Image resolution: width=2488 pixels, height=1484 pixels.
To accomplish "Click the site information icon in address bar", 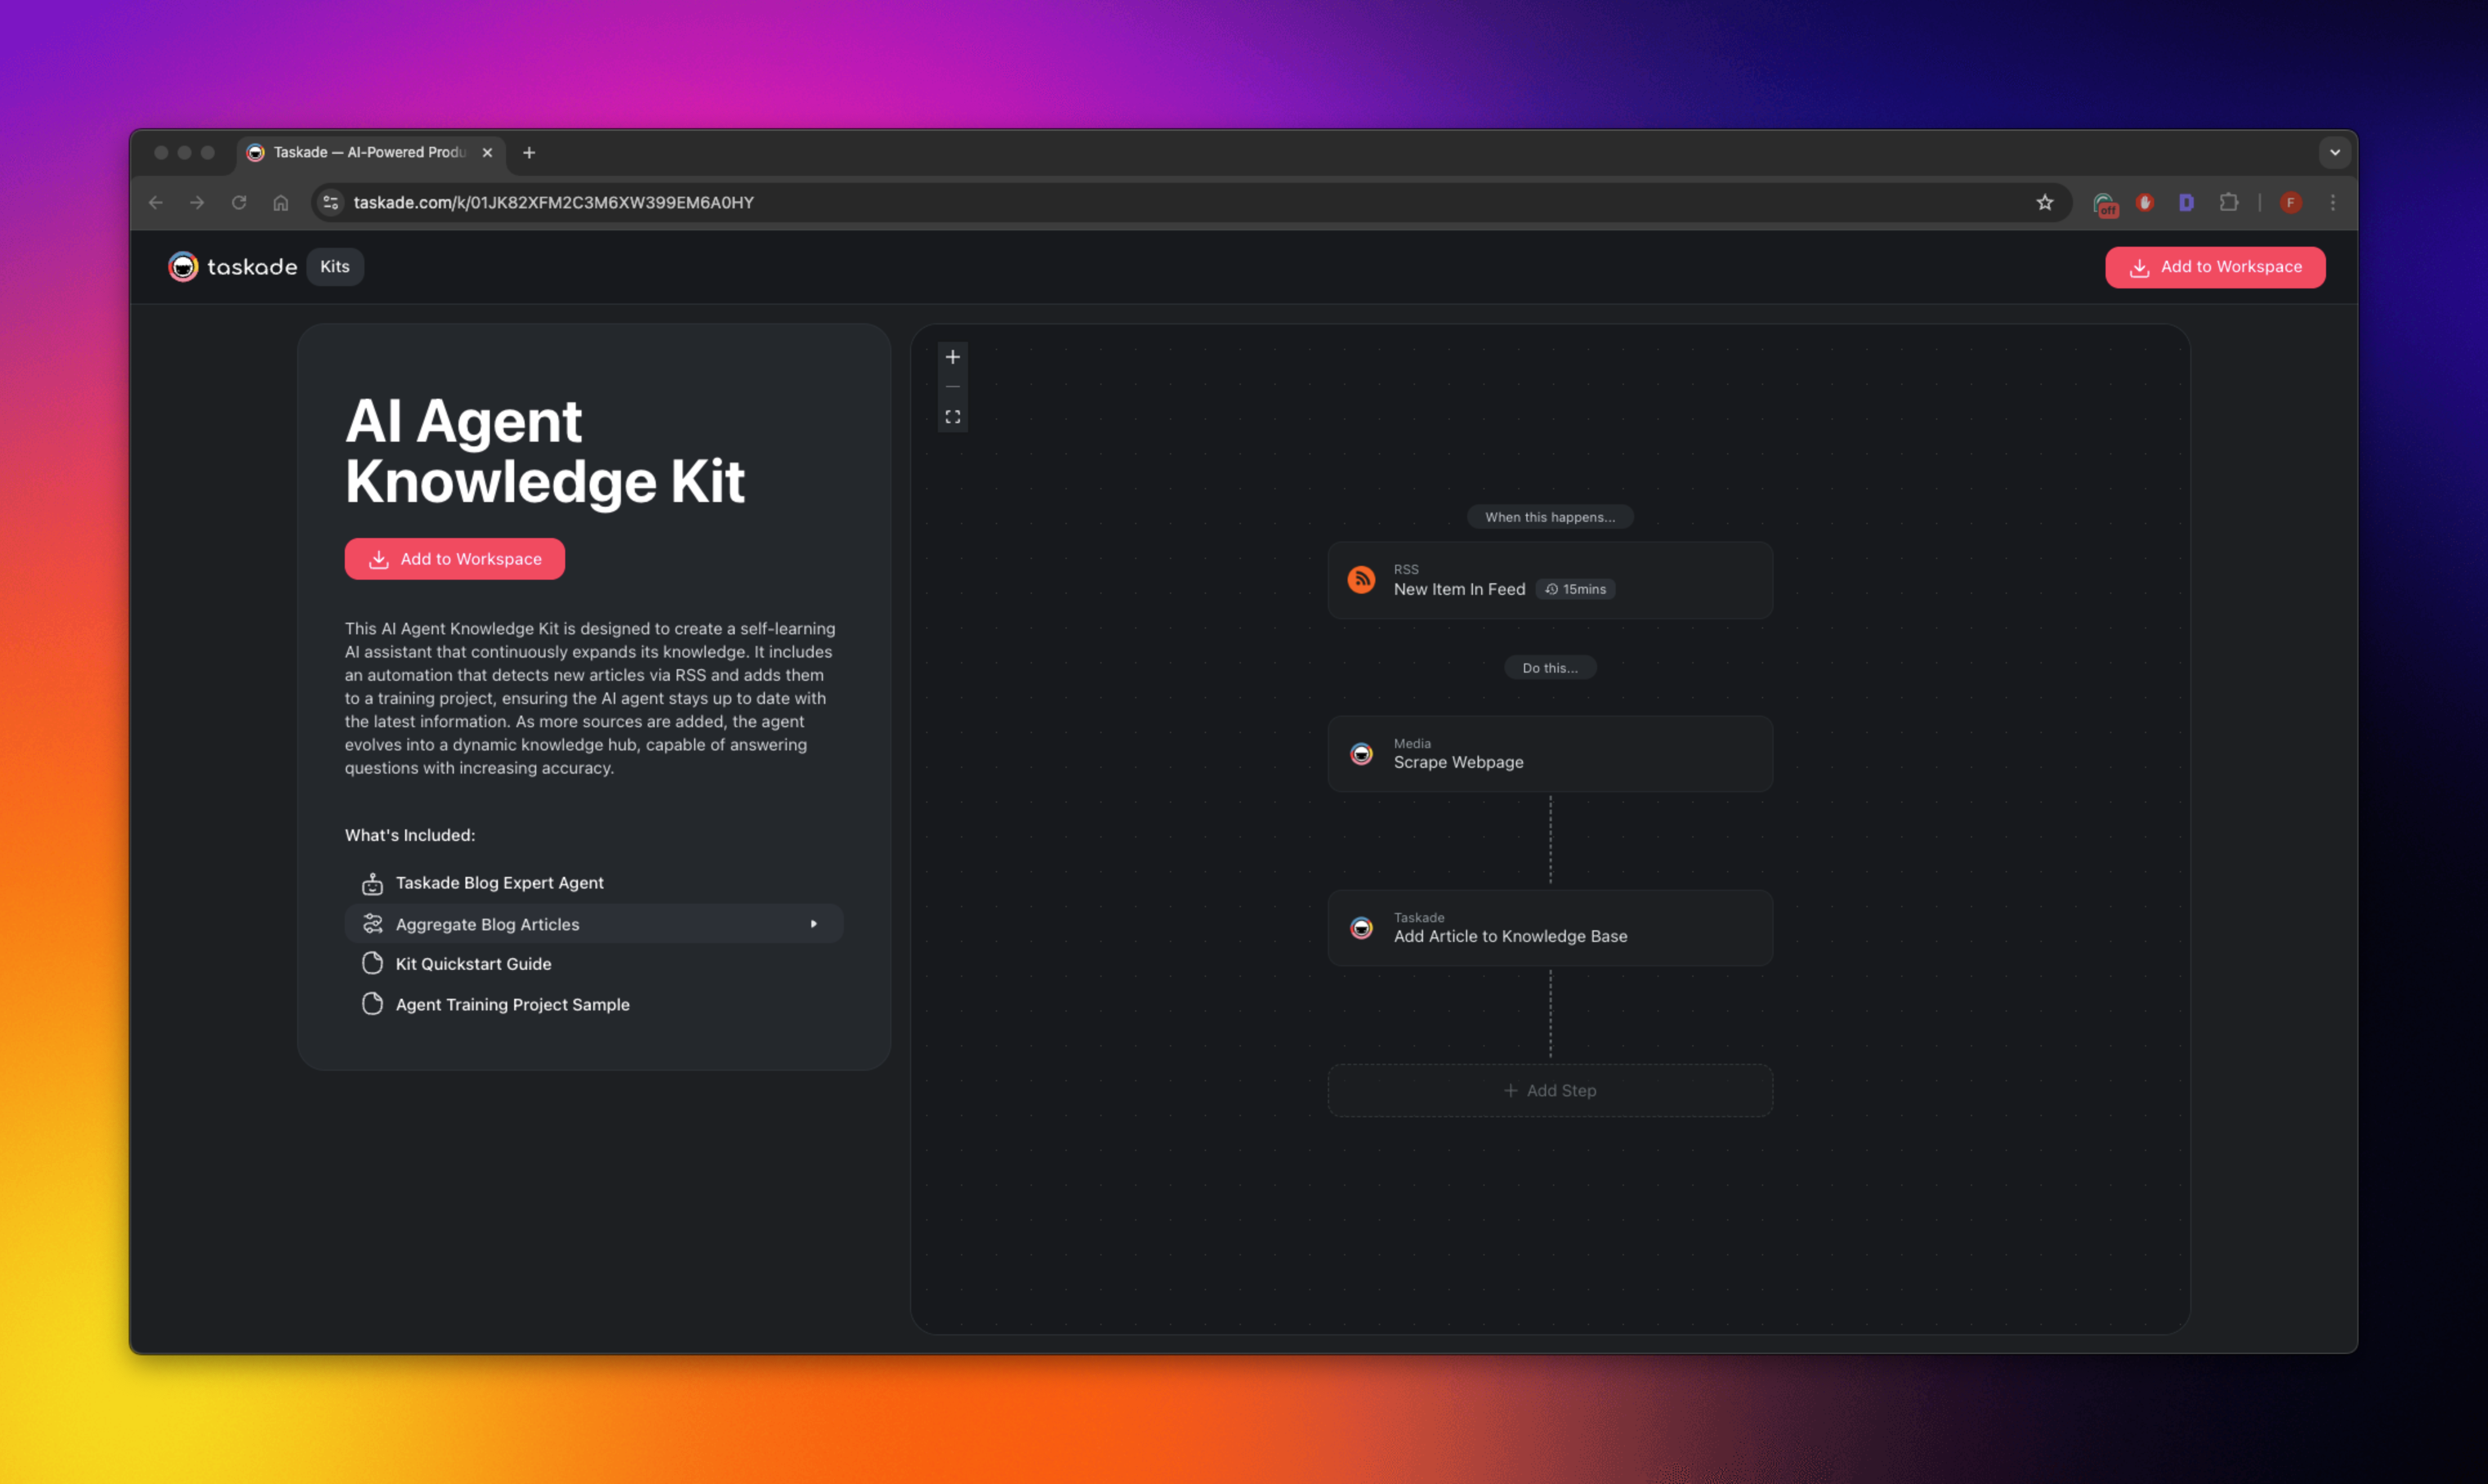I will (x=331, y=203).
